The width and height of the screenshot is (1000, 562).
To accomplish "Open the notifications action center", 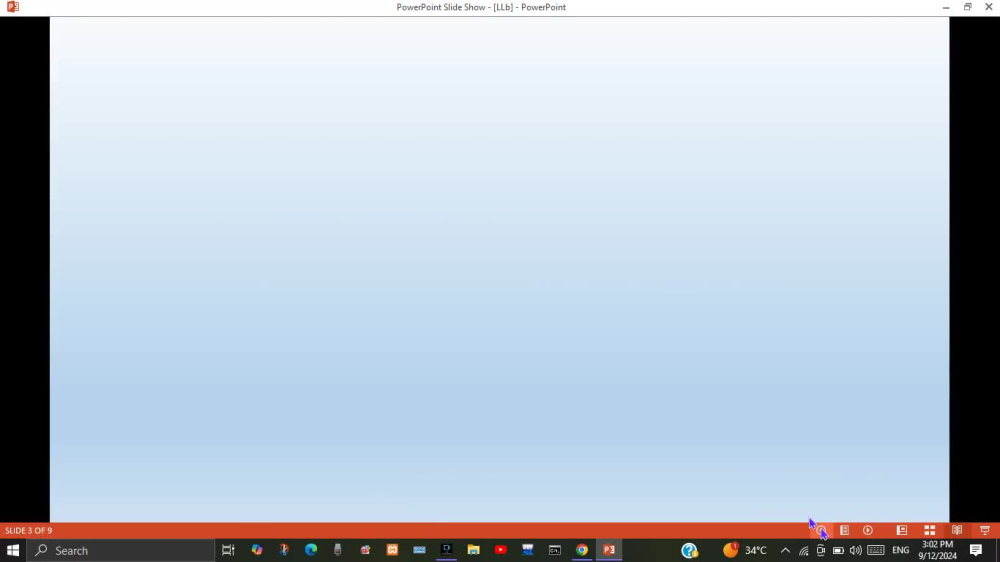I will pyautogui.click(x=976, y=550).
